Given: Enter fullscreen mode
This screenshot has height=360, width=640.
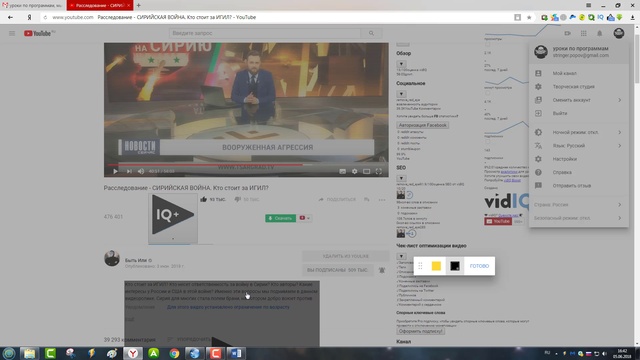Looking at the screenshot, I should tap(379, 171).
